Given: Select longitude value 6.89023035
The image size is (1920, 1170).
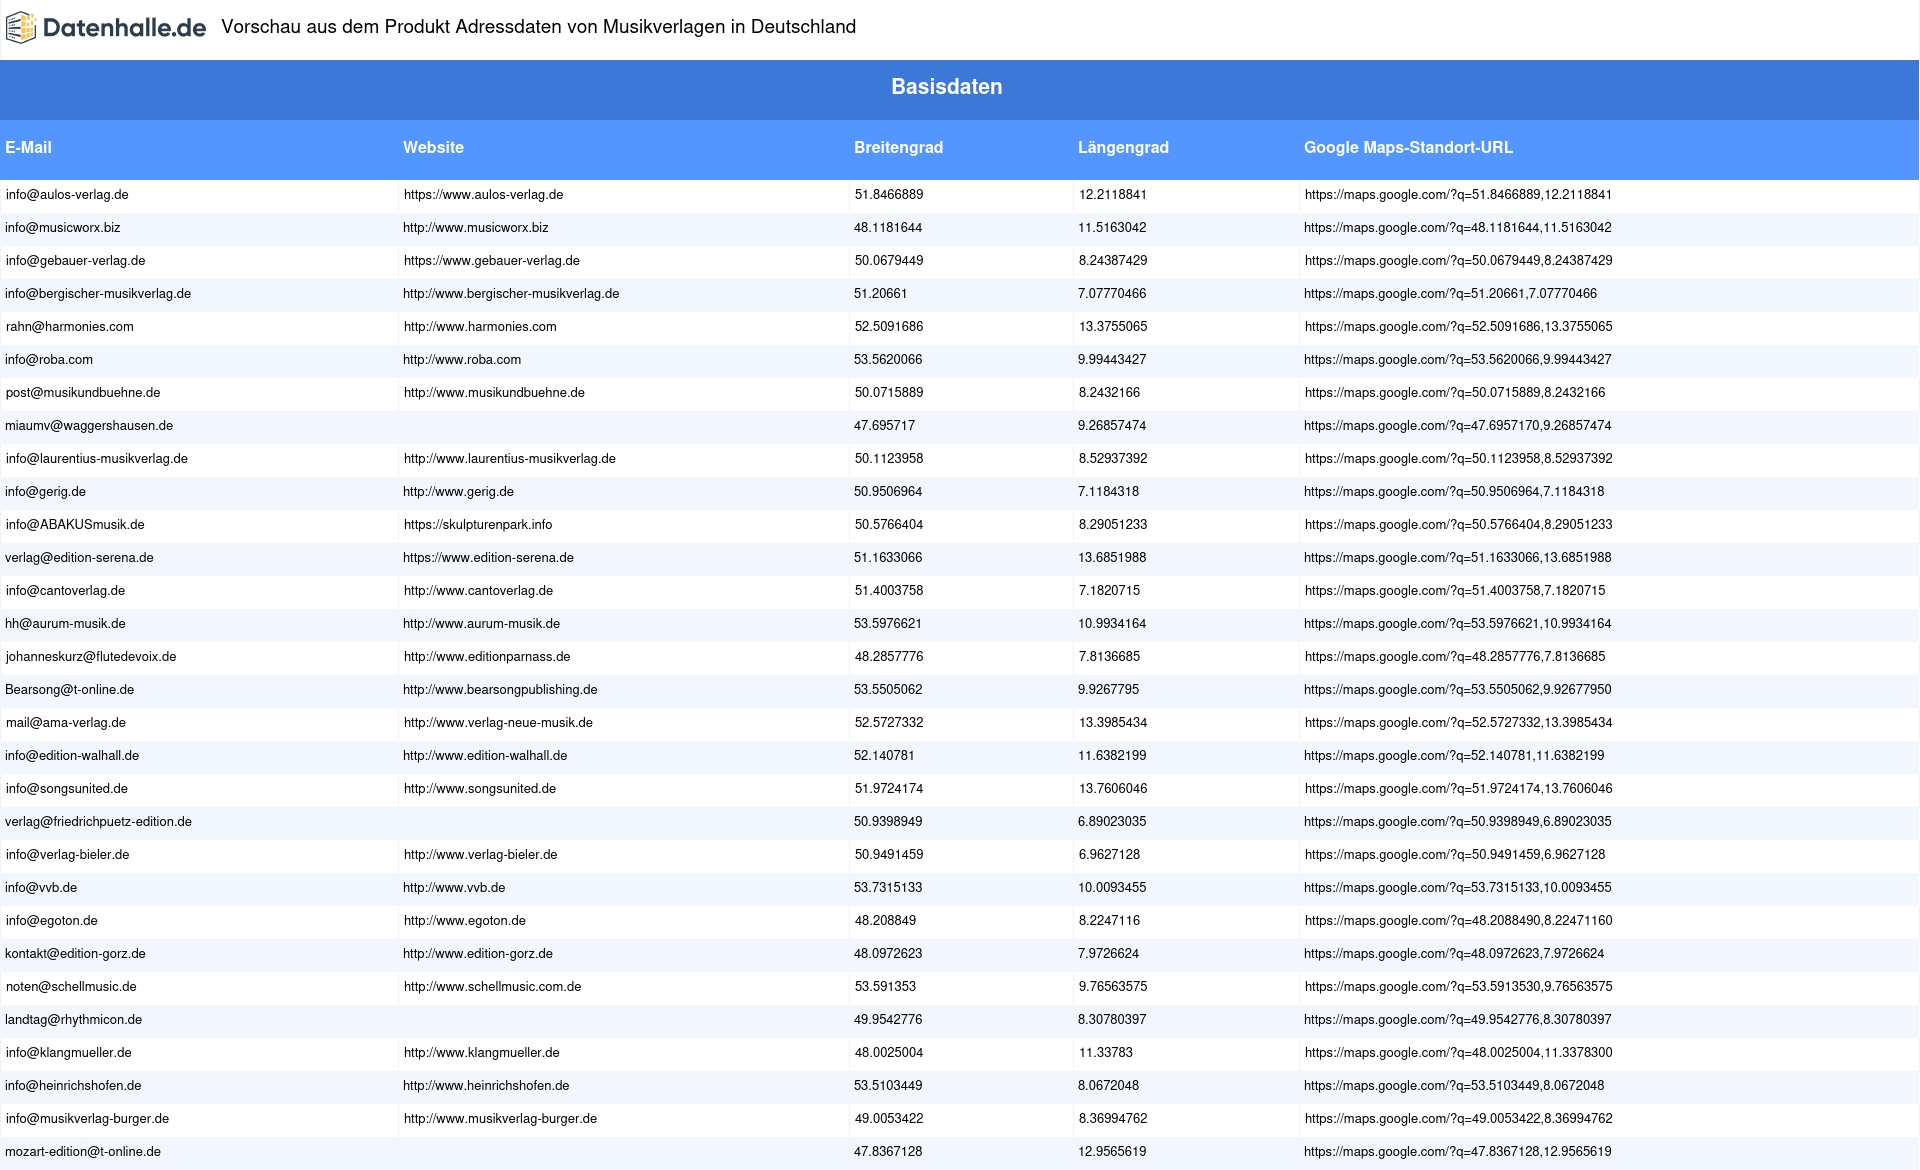Looking at the screenshot, I should pyautogui.click(x=1112, y=822).
